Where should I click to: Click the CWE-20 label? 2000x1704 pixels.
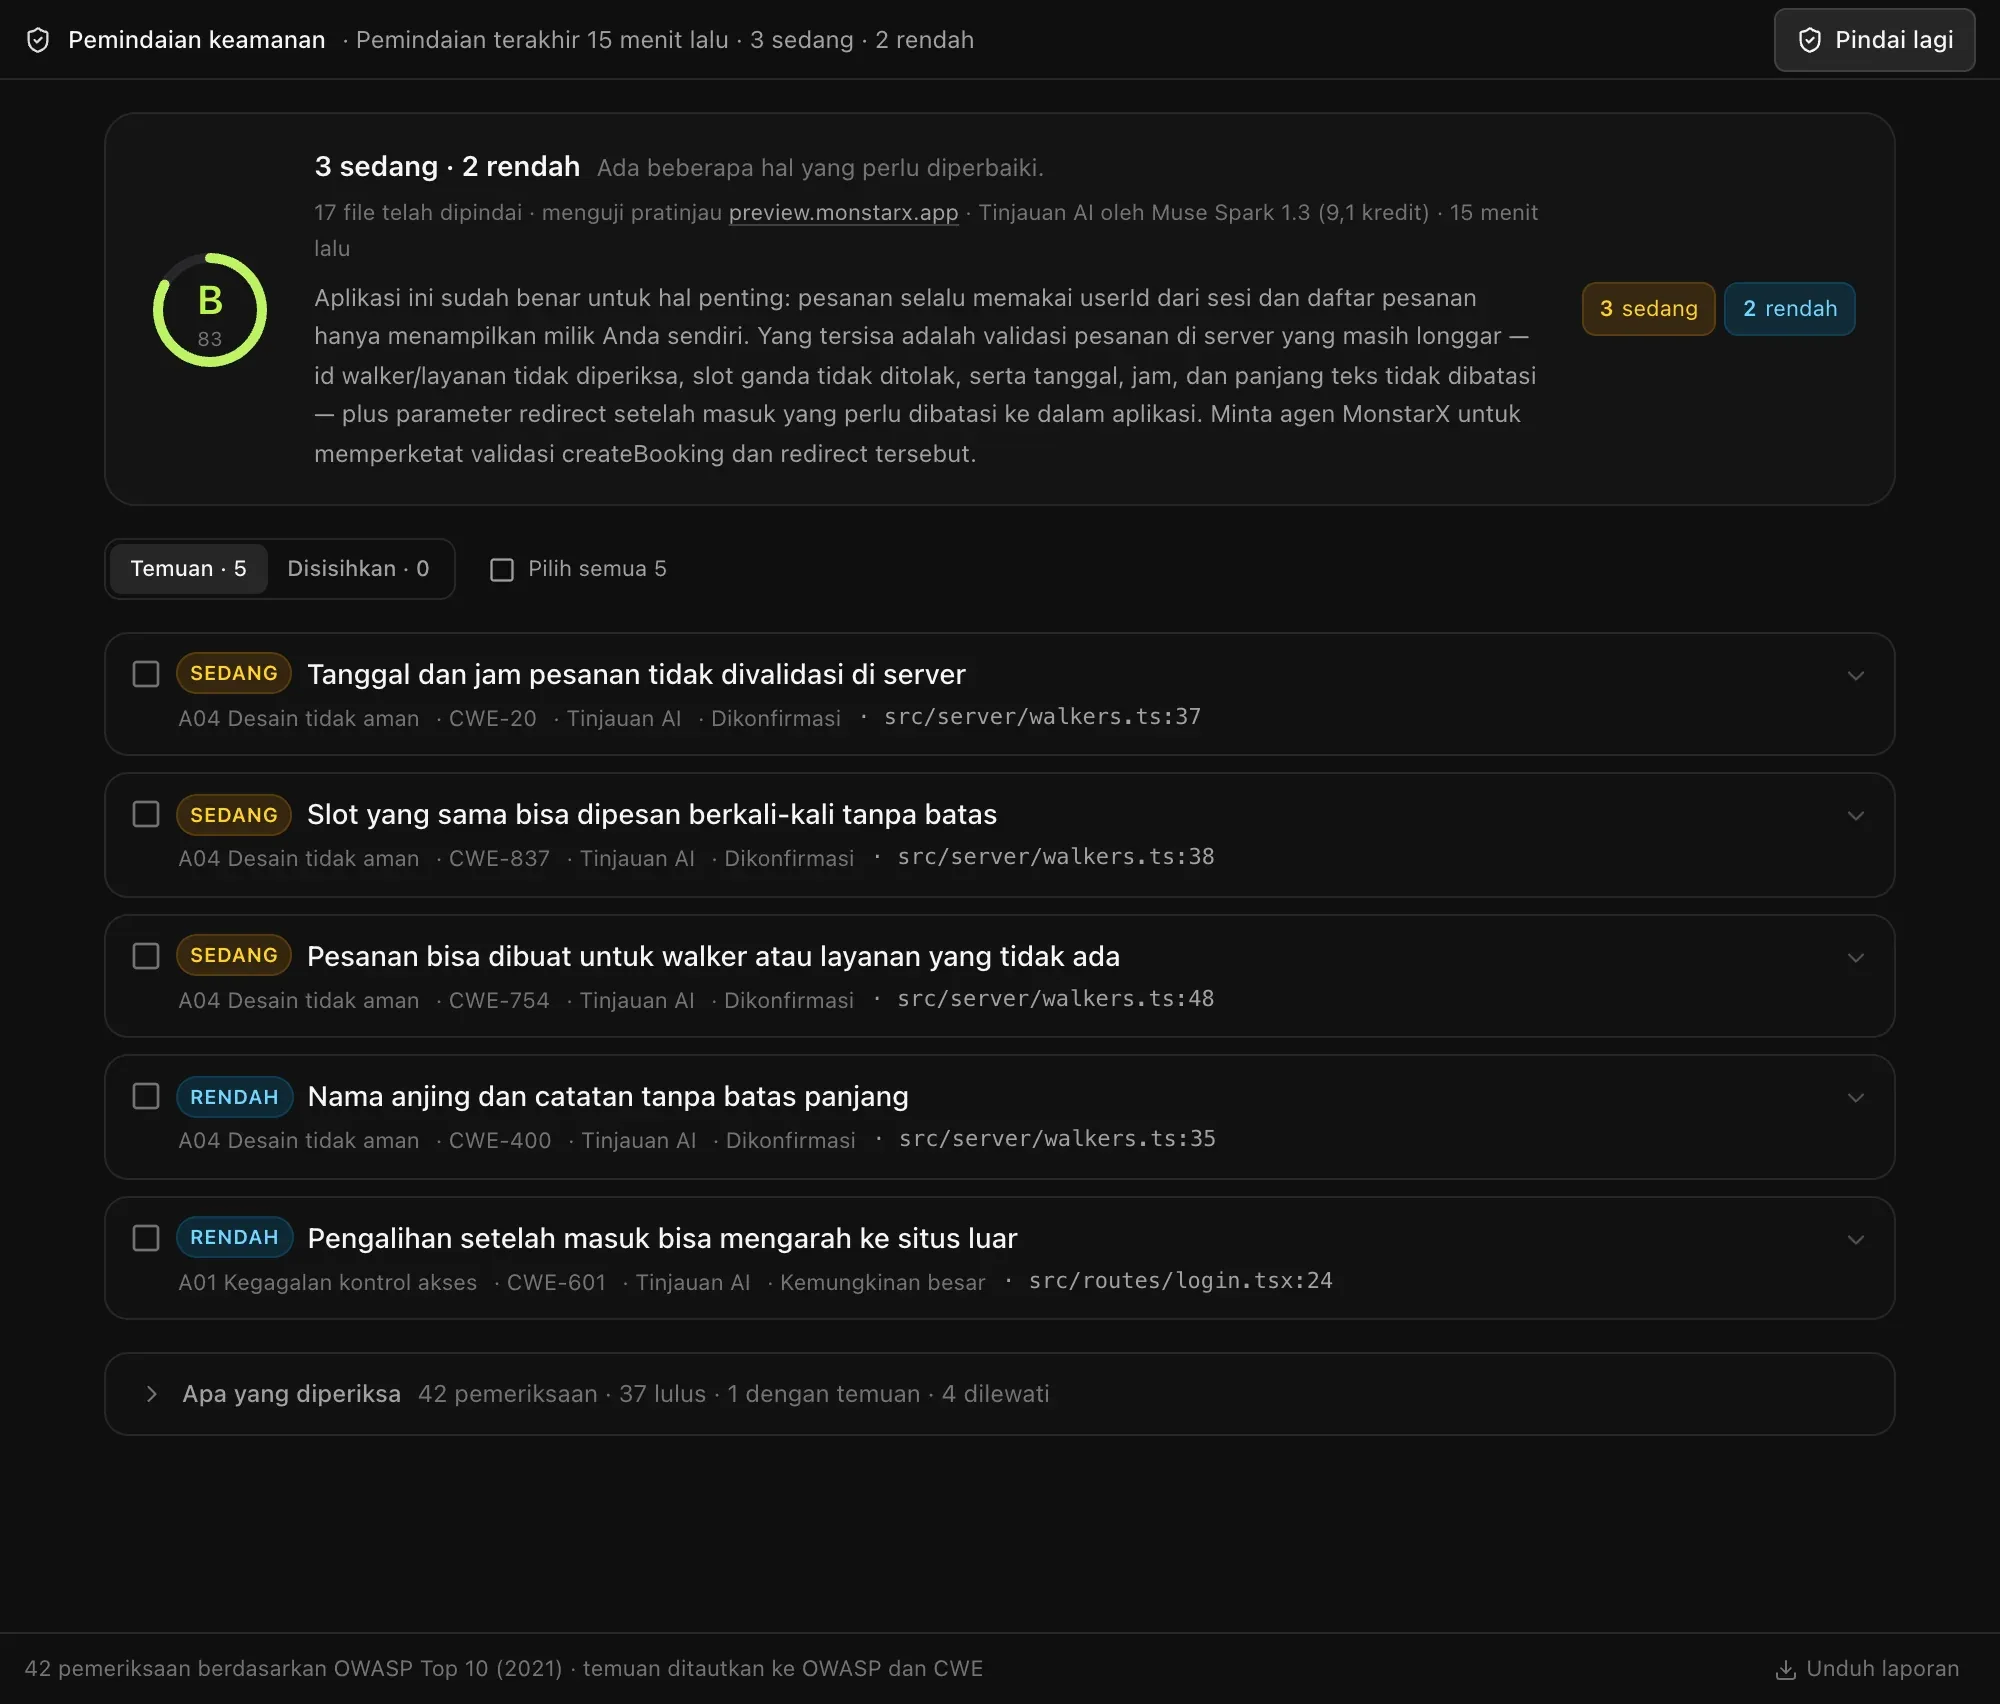coord(493,719)
